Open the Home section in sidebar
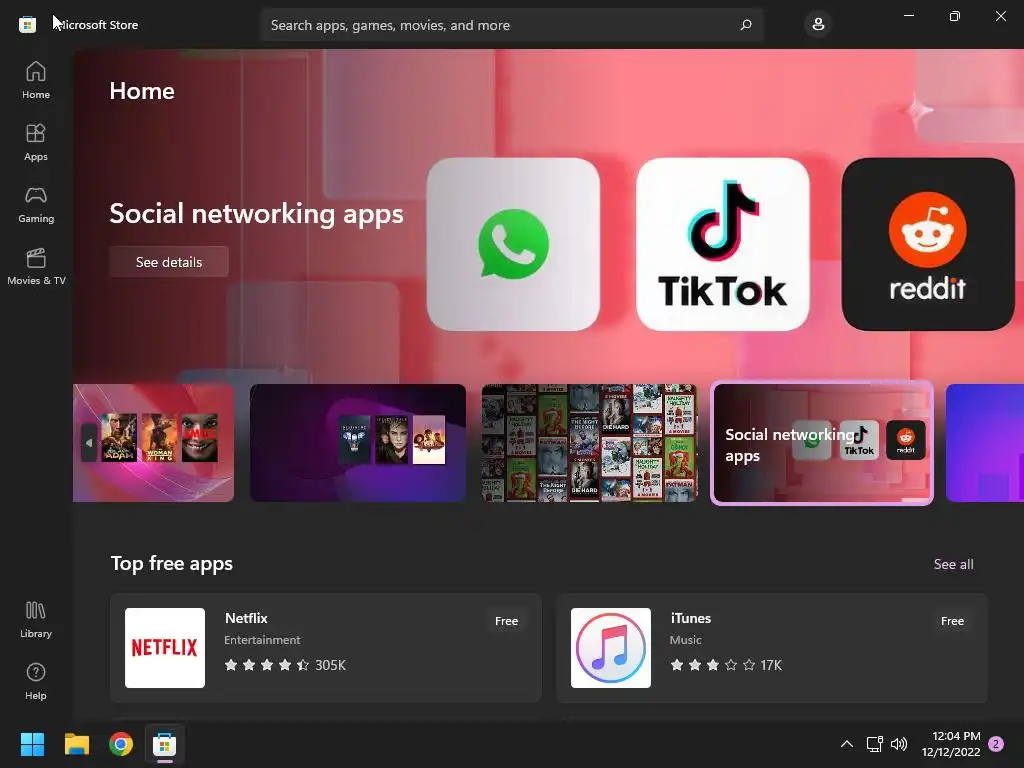Screen dimensions: 1024x768 36,80
